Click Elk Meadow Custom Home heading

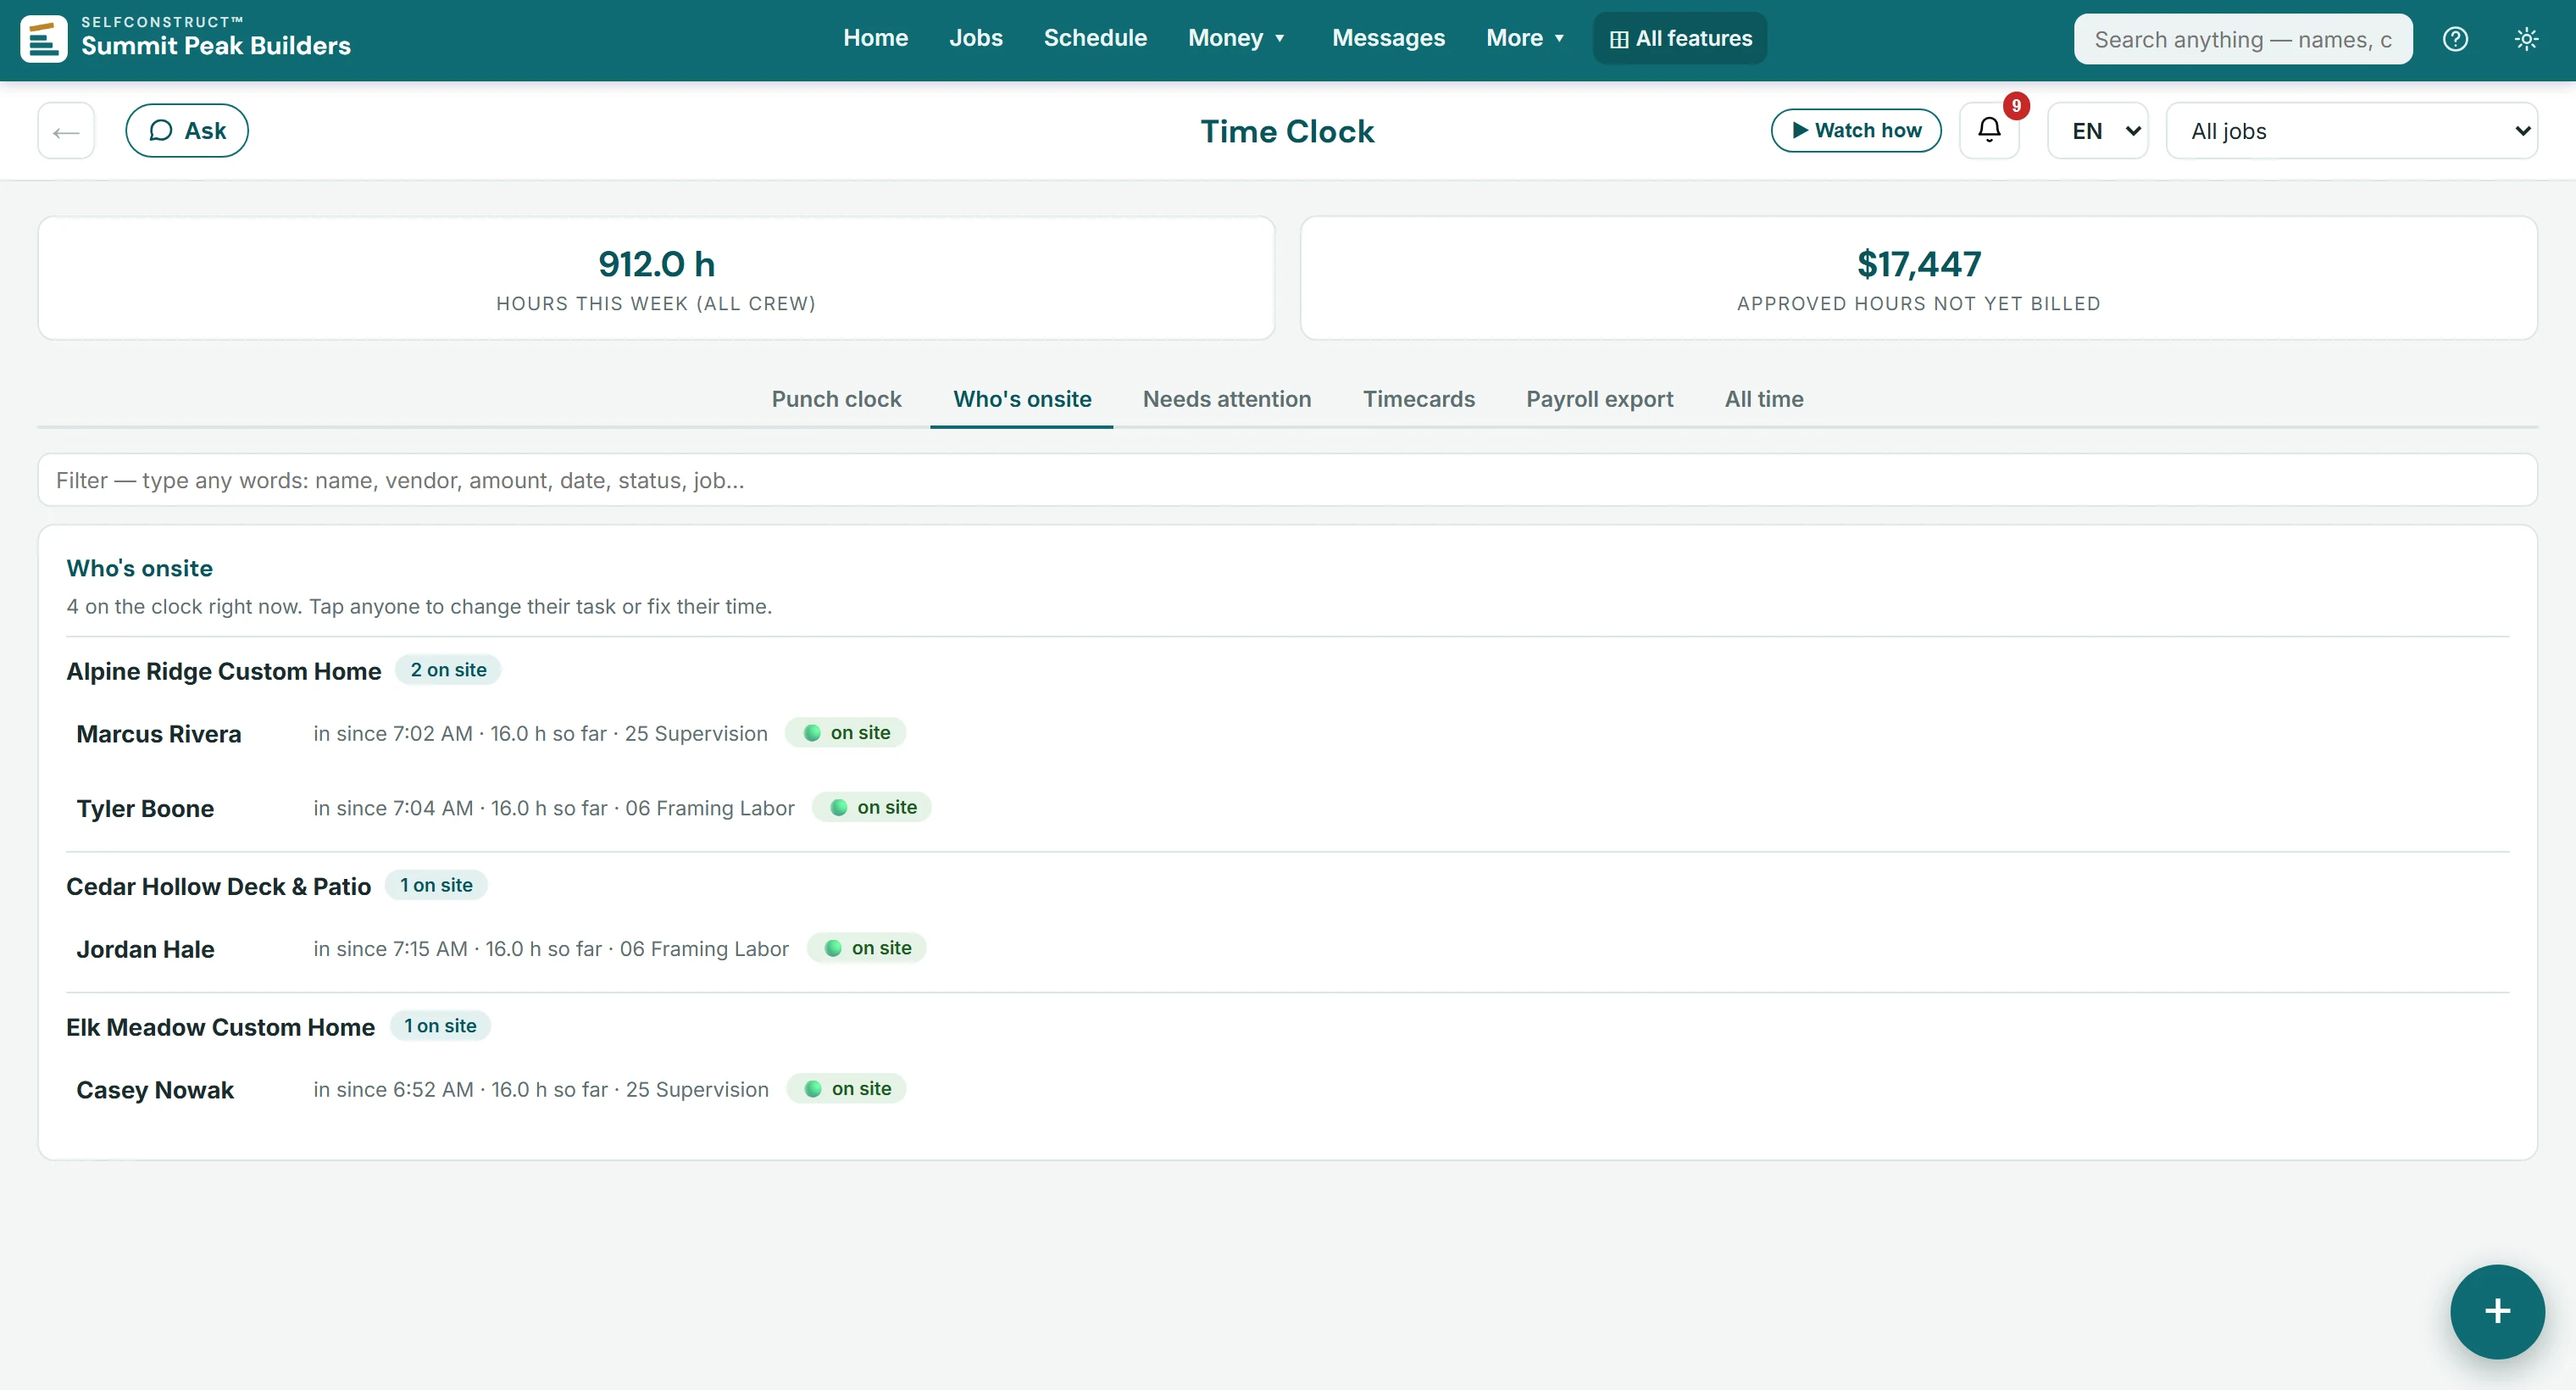(x=221, y=1027)
